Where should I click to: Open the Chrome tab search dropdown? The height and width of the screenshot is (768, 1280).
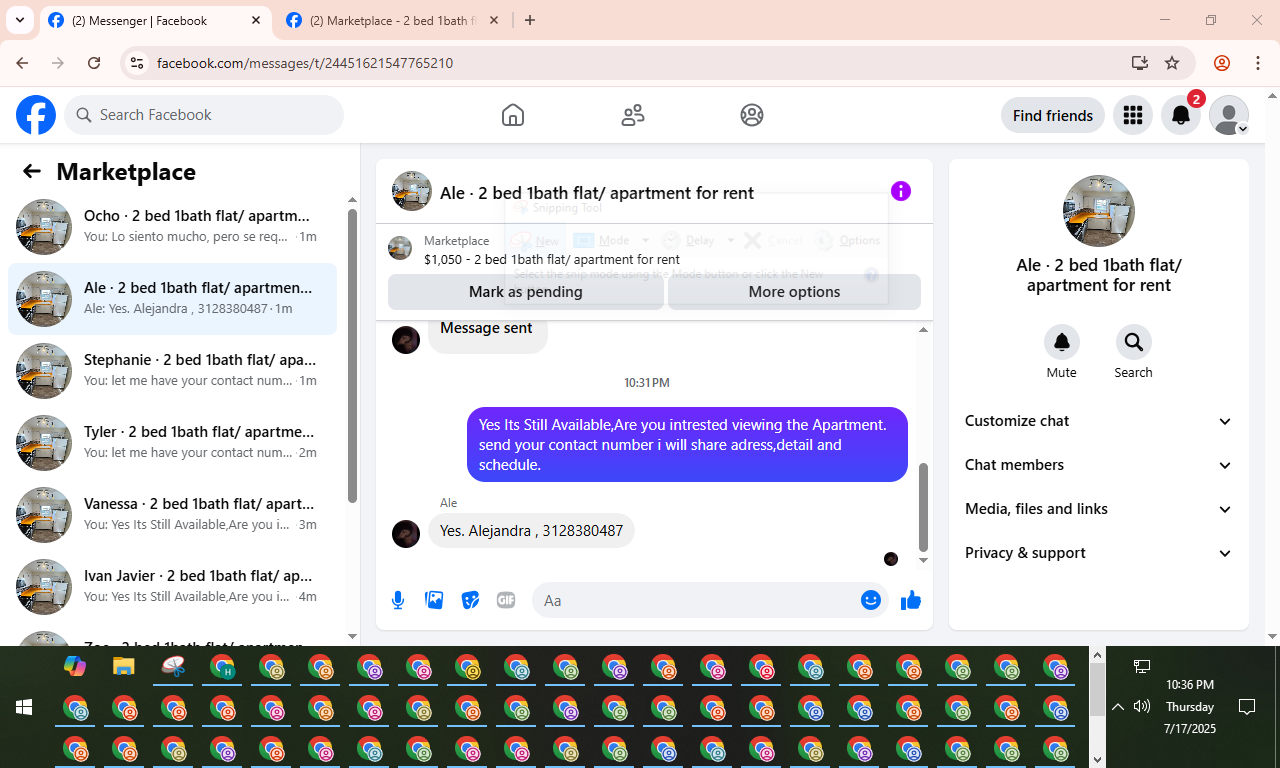click(x=20, y=20)
